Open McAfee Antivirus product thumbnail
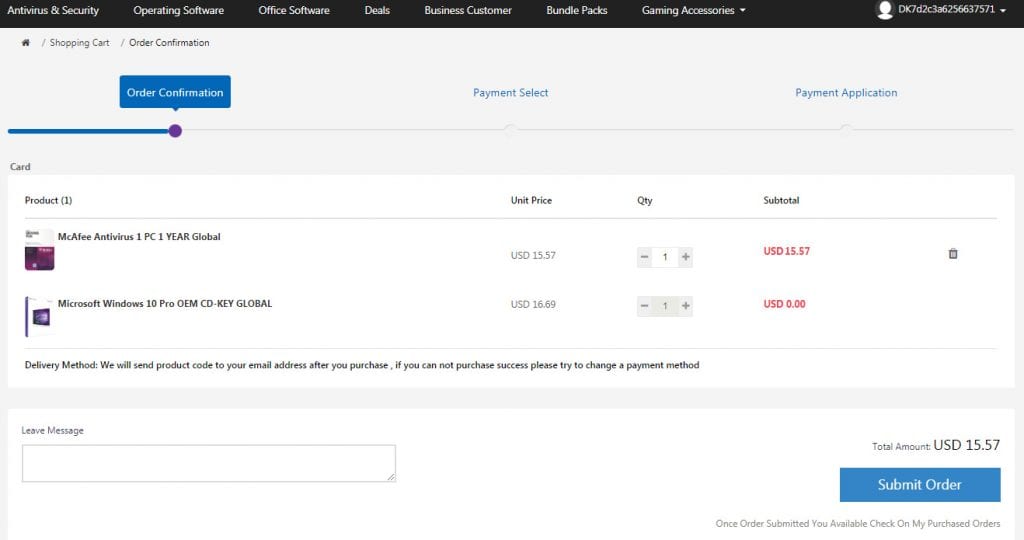 pyautogui.click(x=39, y=250)
